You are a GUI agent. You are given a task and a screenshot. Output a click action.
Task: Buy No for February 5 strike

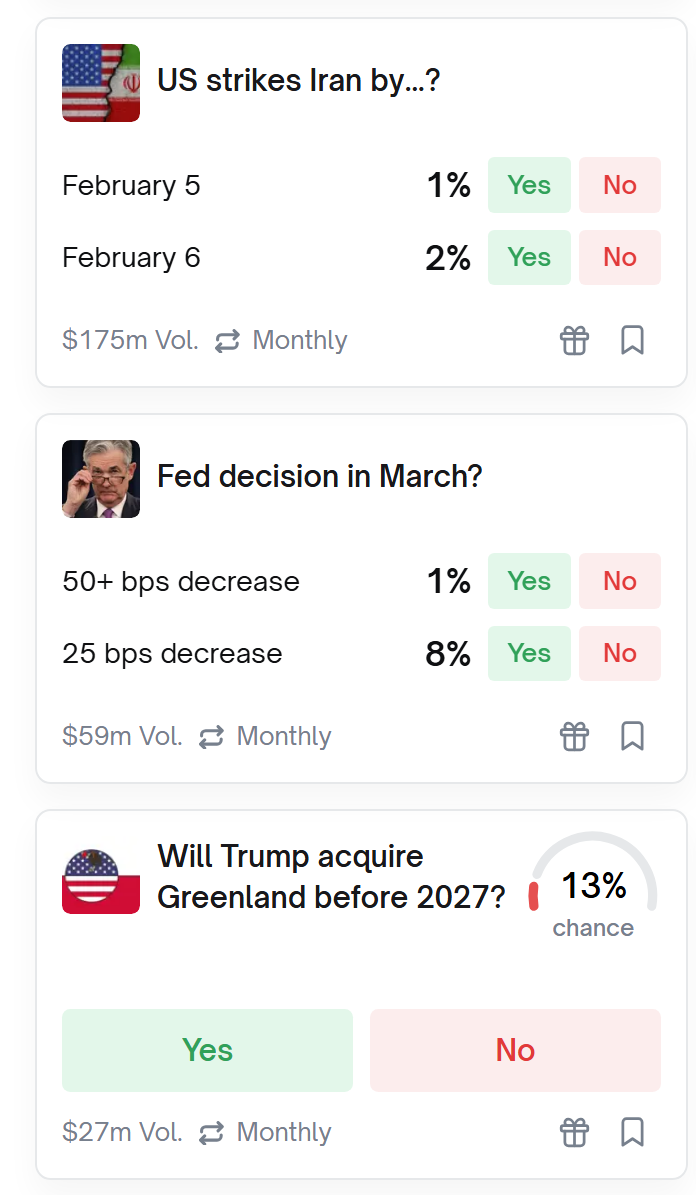pos(620,185)
